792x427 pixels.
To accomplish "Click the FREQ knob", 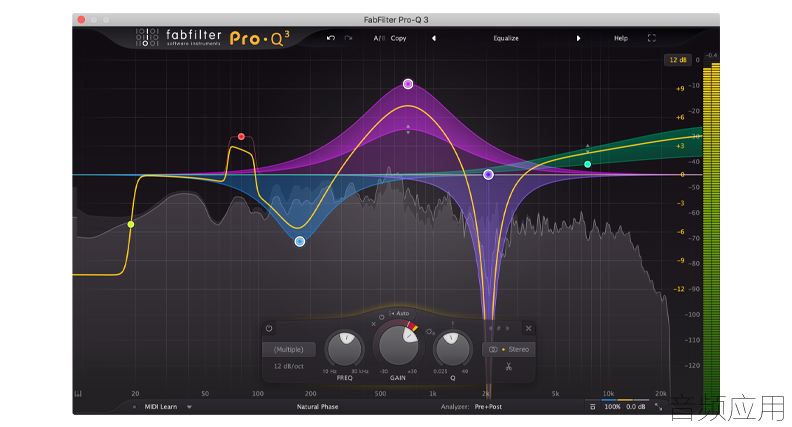I will pyautogui.click(x=345, y=349).
